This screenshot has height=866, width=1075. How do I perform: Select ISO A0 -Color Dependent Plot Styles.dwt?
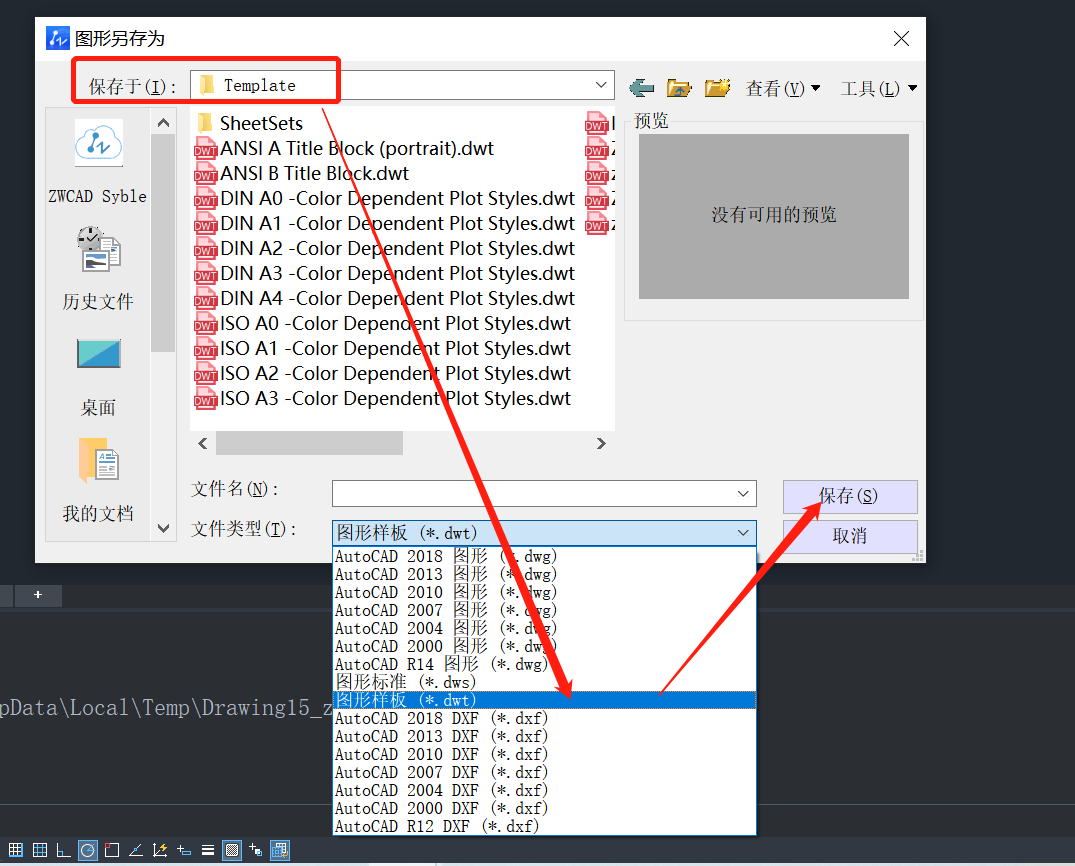tap(383, 324)
